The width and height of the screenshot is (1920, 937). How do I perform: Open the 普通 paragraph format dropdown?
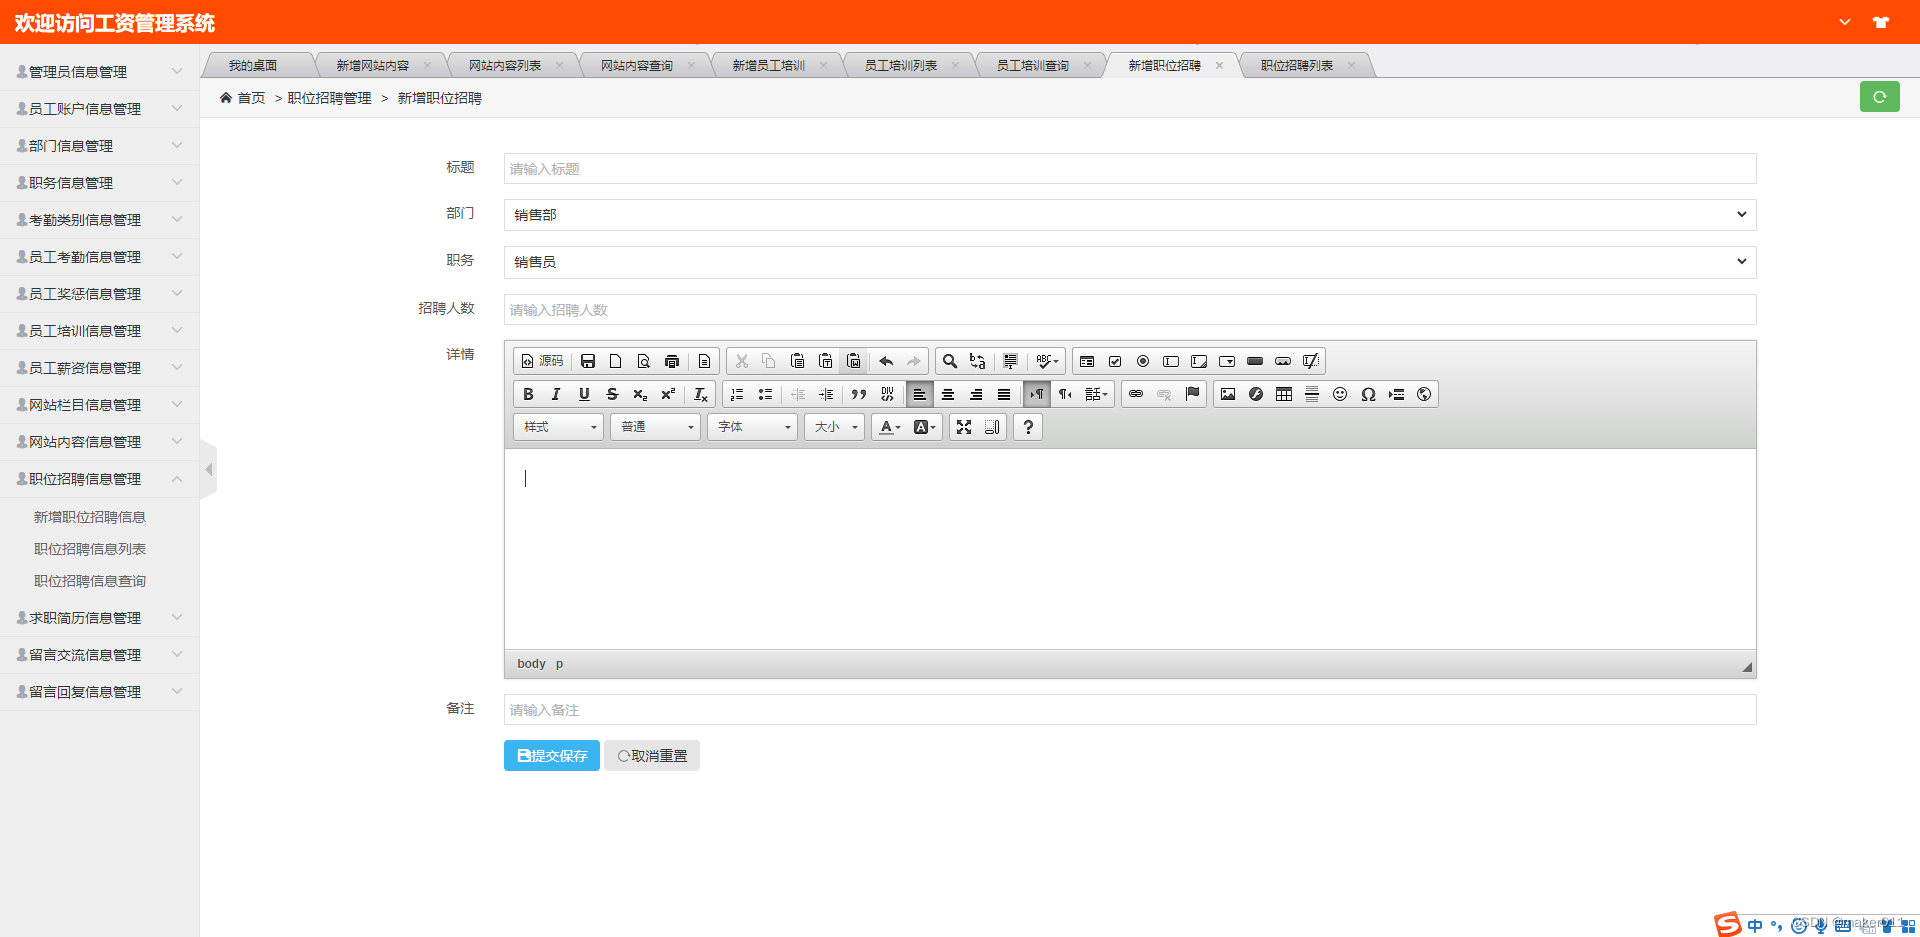pyautogui.click(x=656, y=427)
